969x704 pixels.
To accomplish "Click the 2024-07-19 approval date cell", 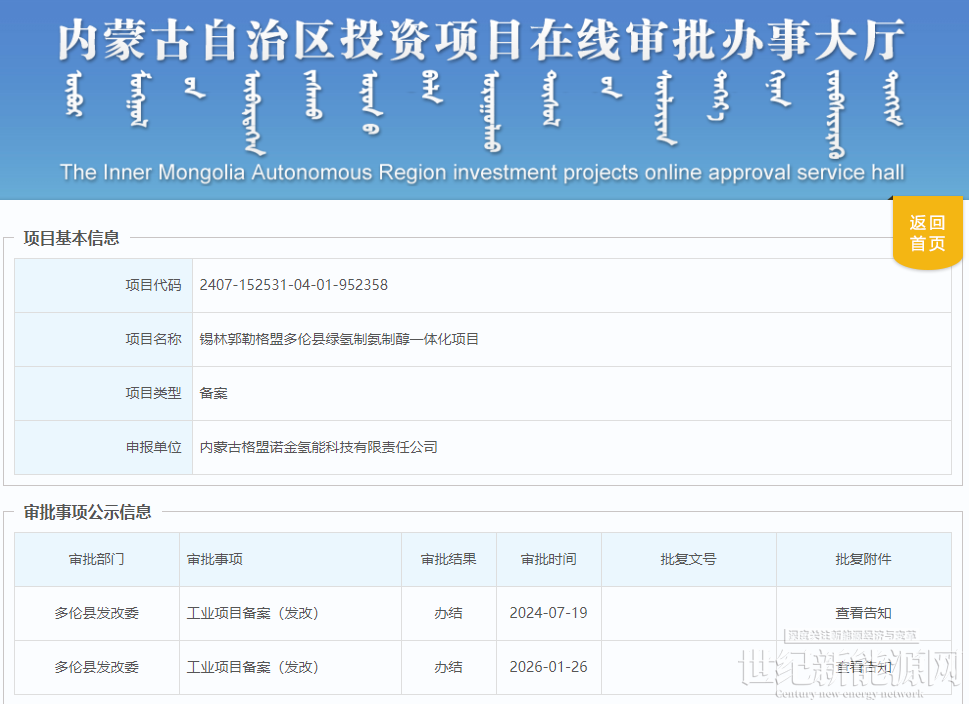I will point(548,613).
